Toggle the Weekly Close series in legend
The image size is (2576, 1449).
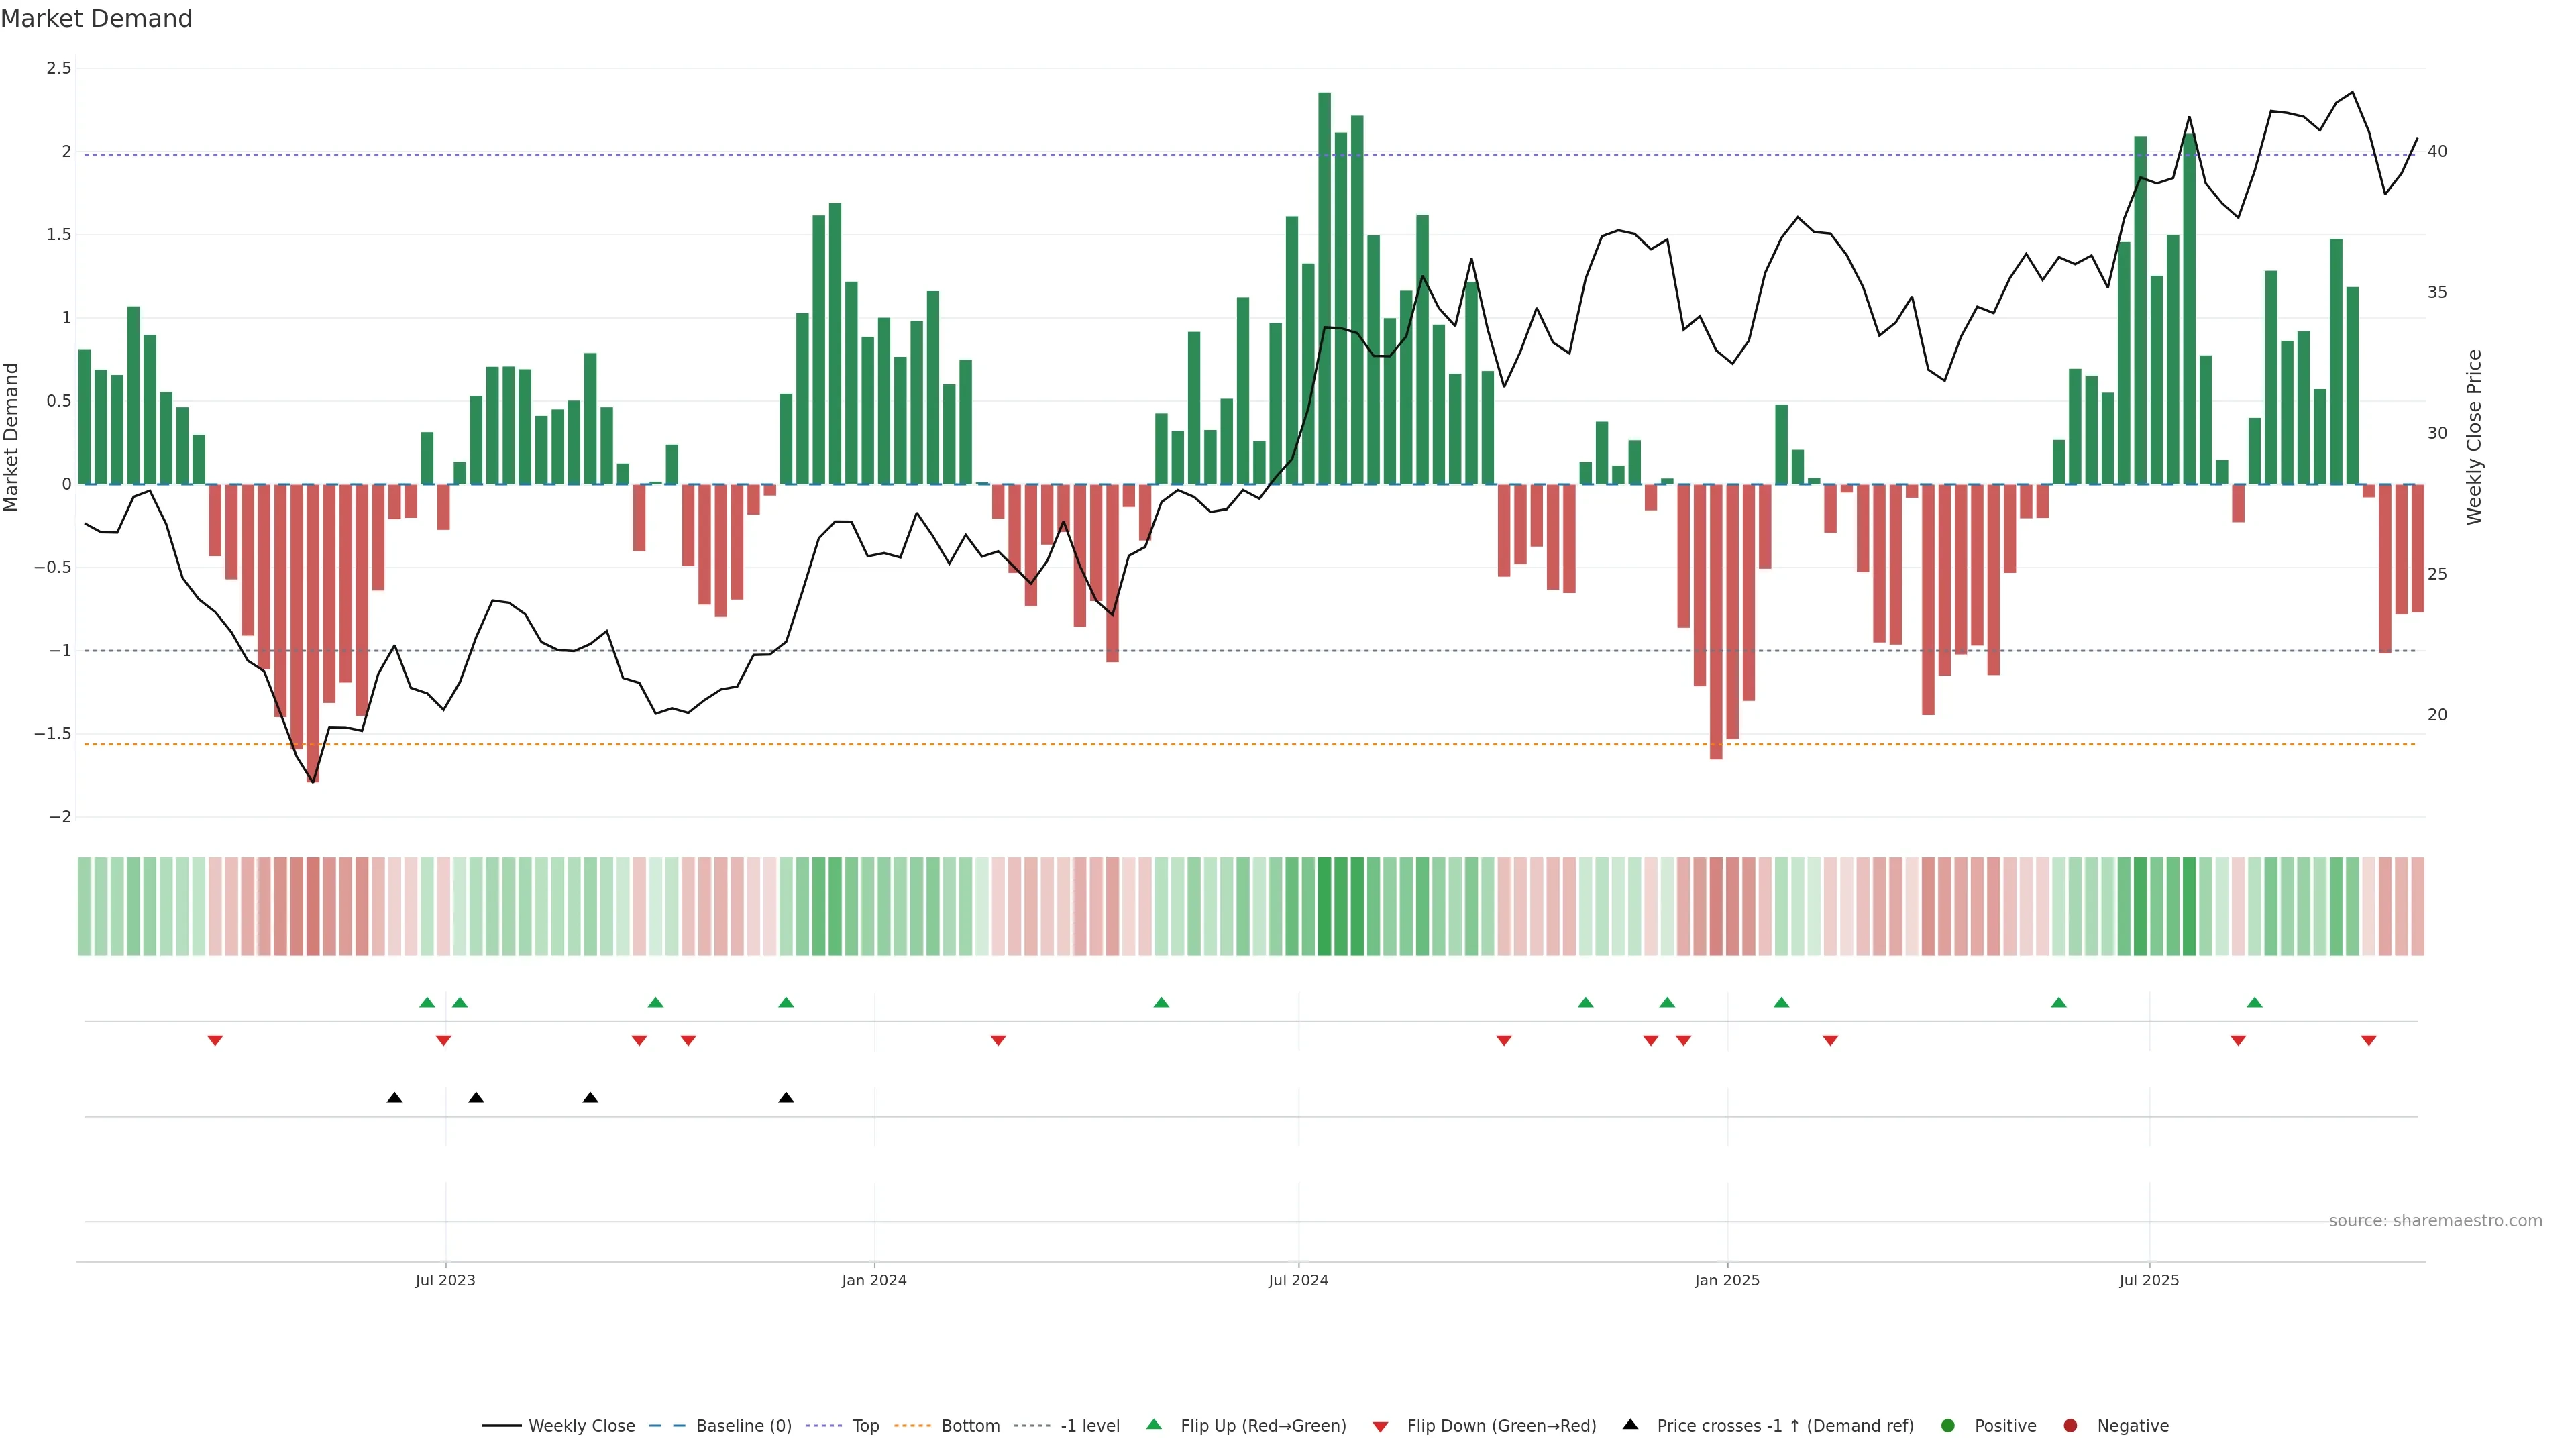[581, 1426]
